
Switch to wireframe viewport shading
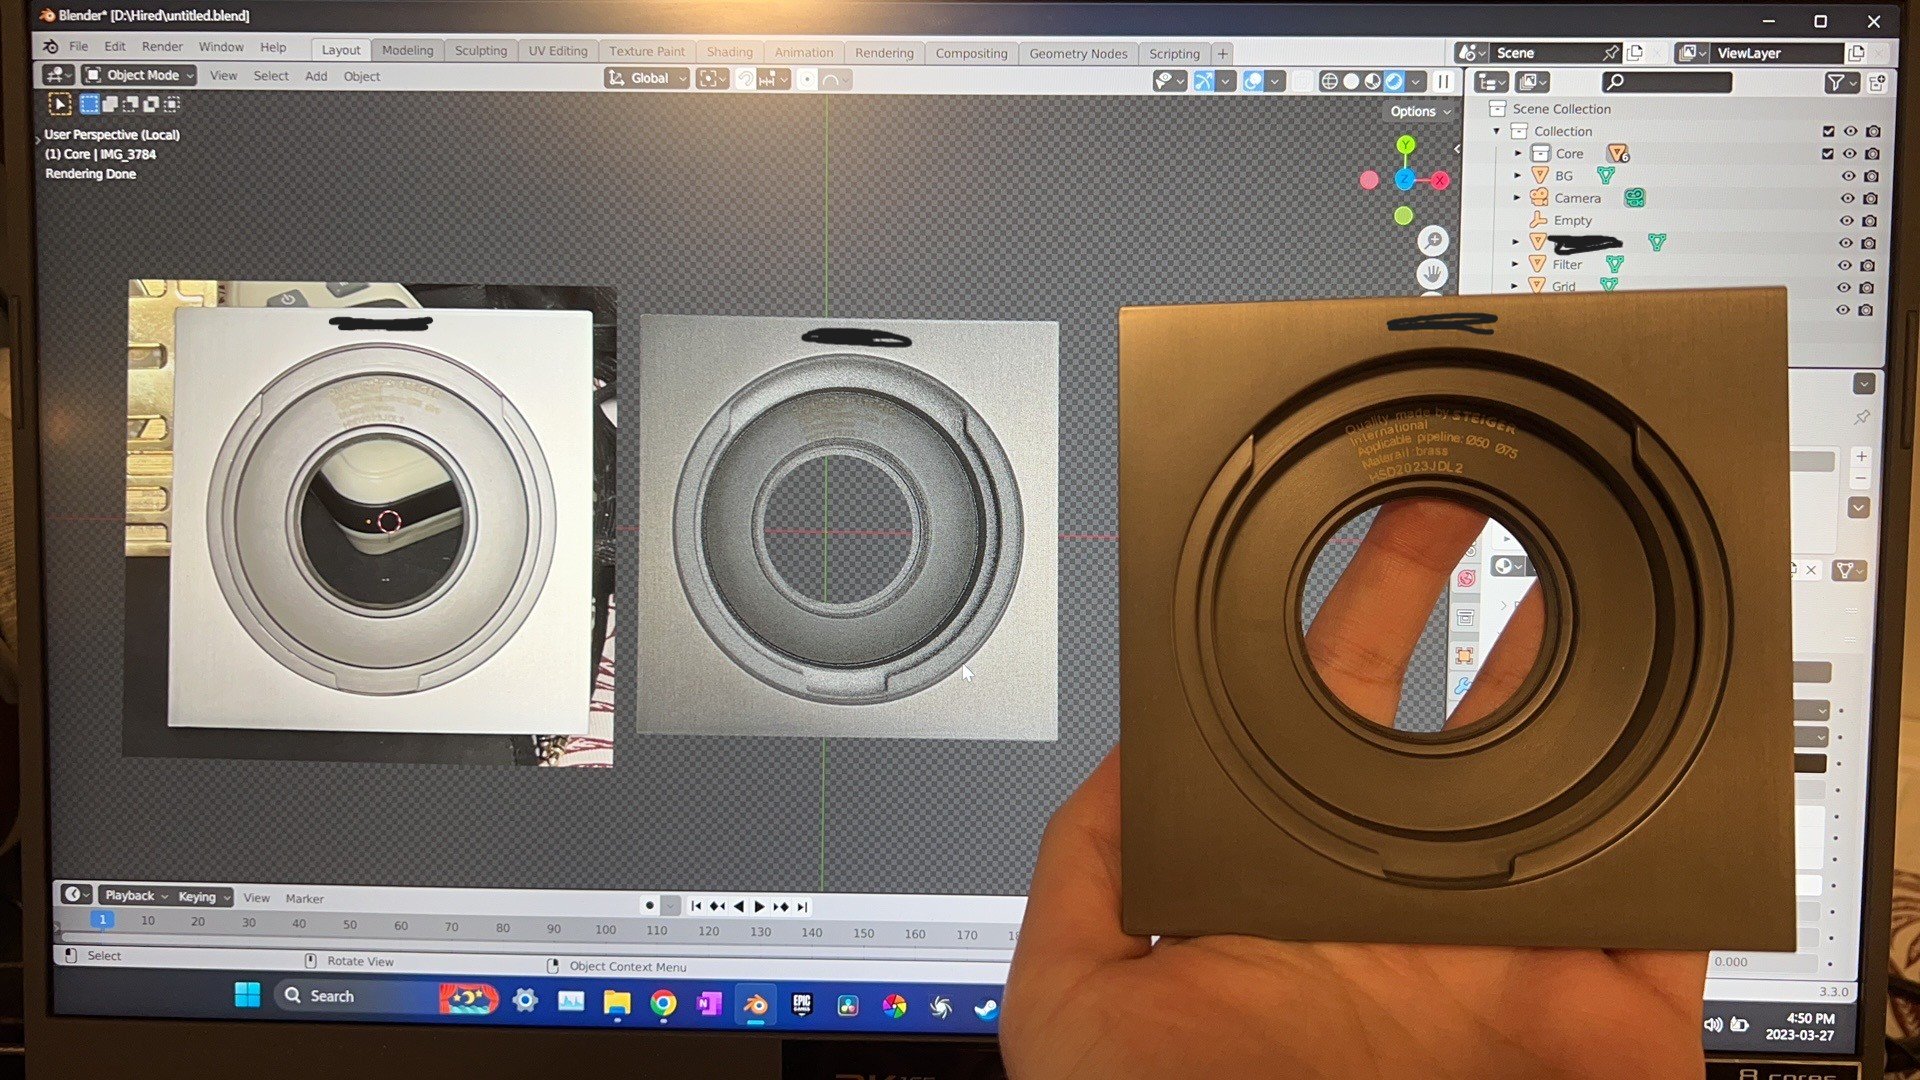(1329, 81)
